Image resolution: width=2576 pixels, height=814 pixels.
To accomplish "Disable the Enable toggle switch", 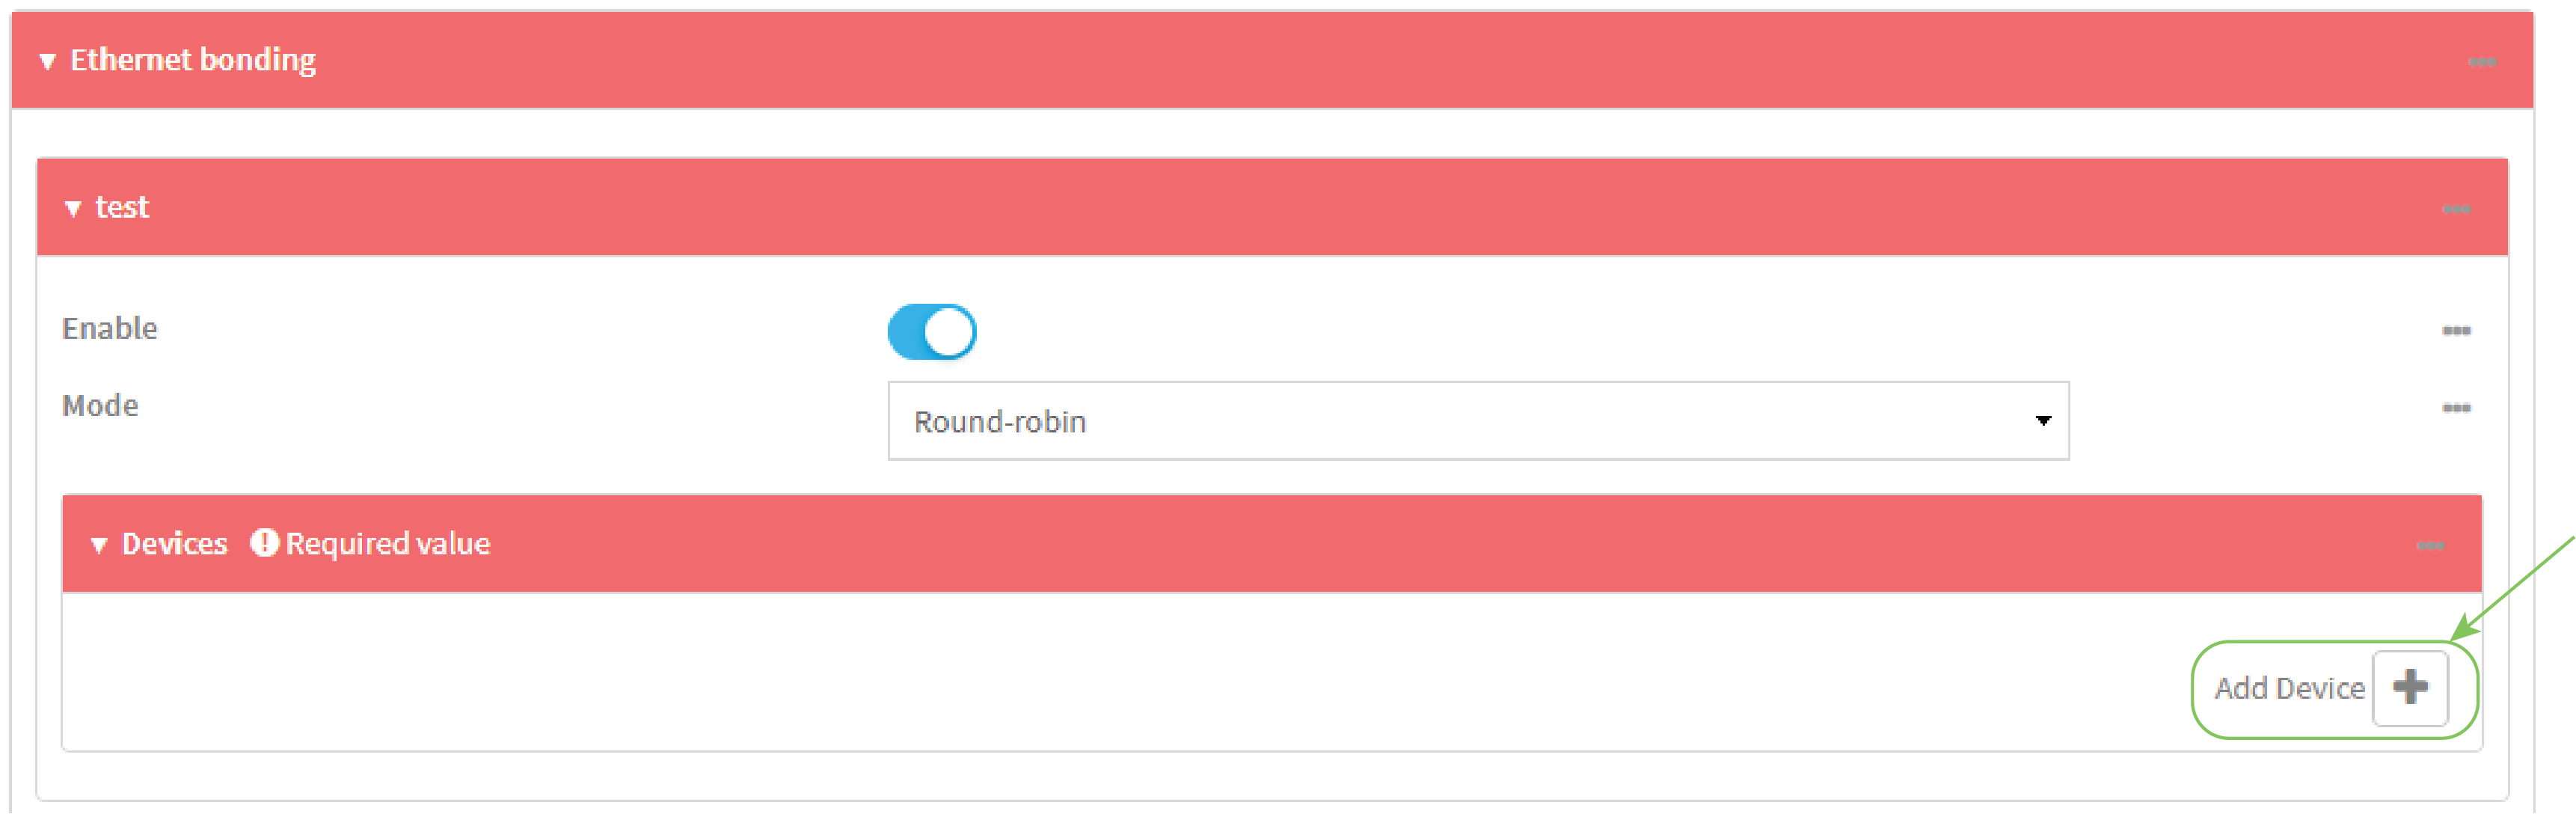I will coord(931,332).
